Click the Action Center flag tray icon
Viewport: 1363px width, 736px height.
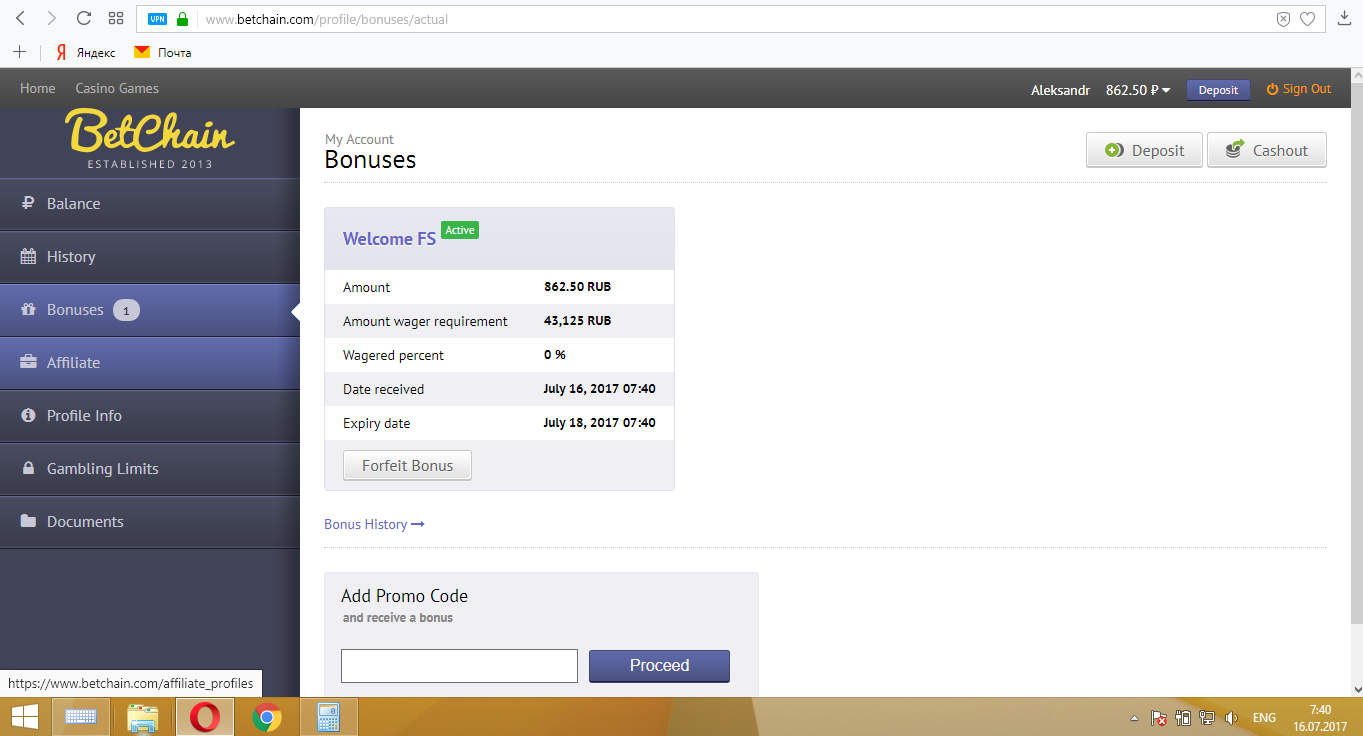tap(1159, 718)
